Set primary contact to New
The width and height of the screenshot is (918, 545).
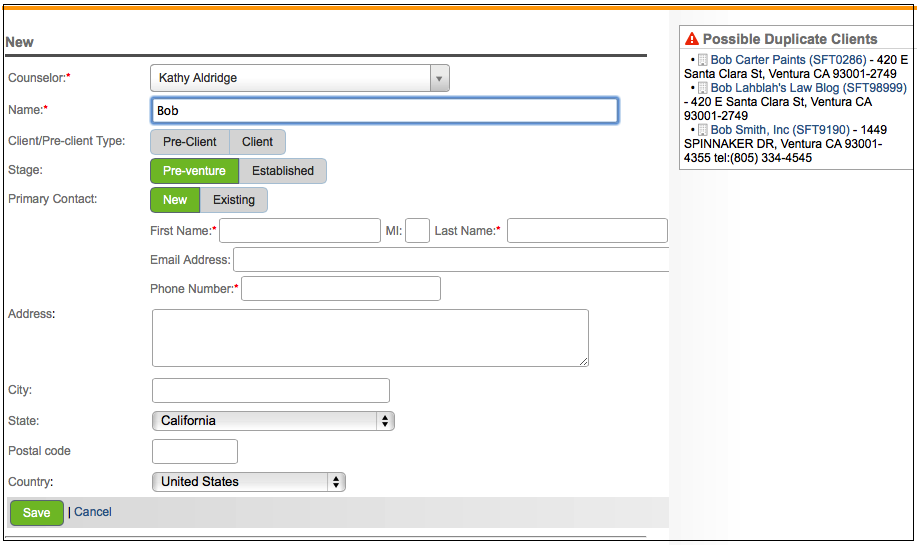pos(175,200)
